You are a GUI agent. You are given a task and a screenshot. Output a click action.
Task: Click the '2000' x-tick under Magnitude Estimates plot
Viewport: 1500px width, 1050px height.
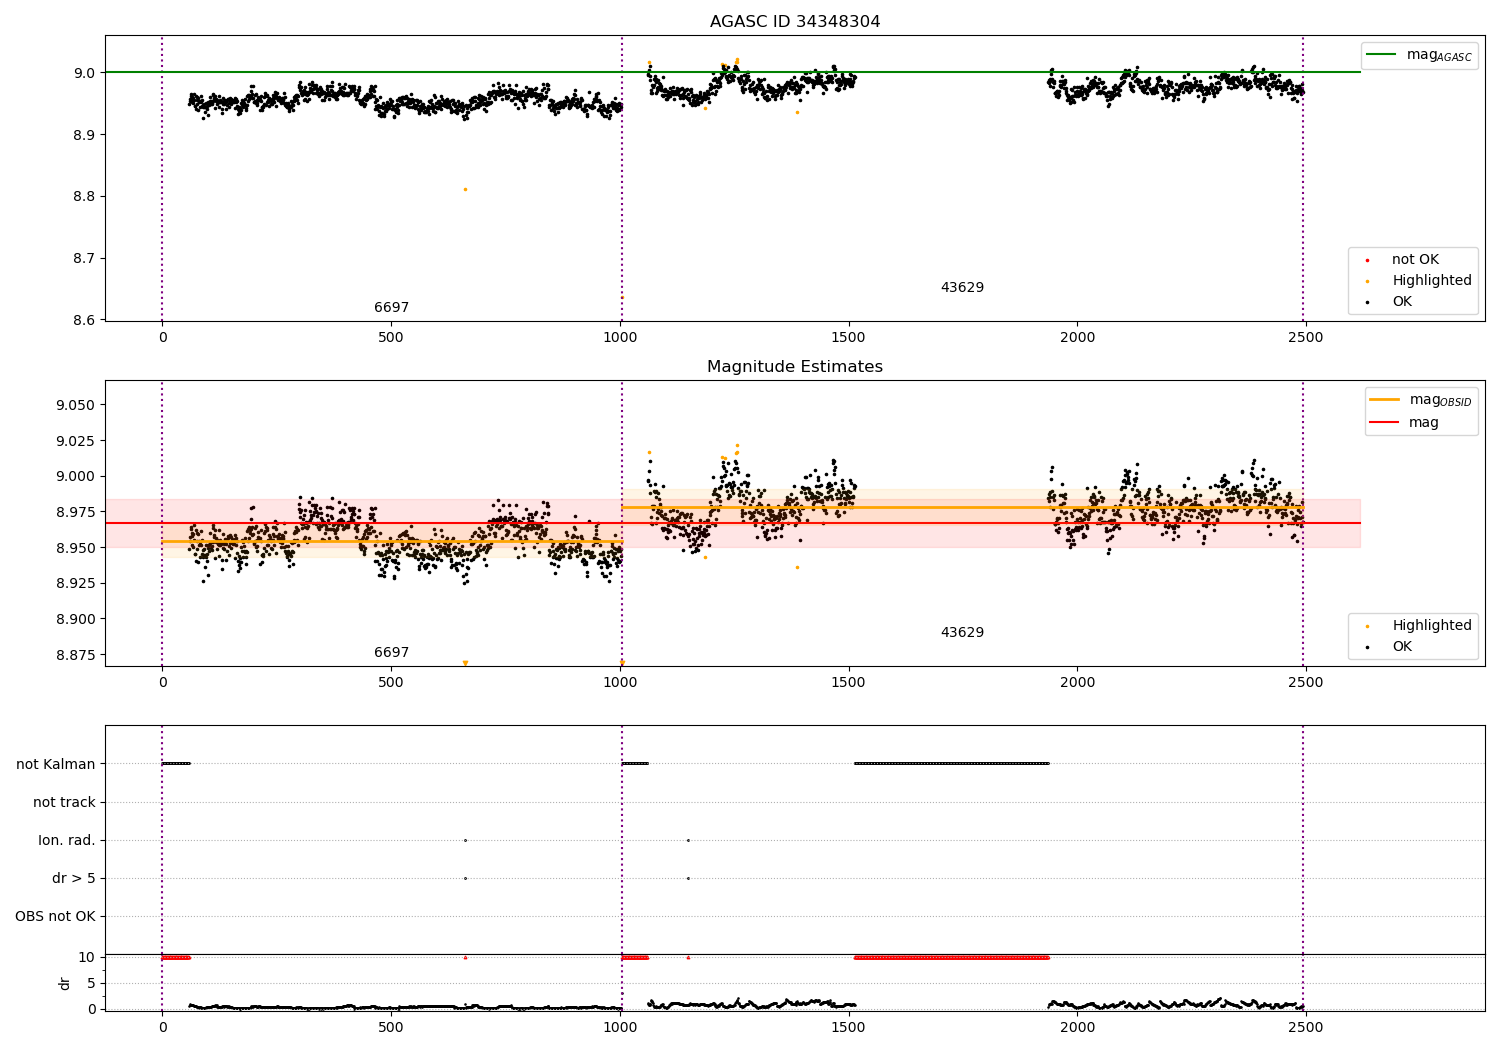click(x=1077, y=683)
